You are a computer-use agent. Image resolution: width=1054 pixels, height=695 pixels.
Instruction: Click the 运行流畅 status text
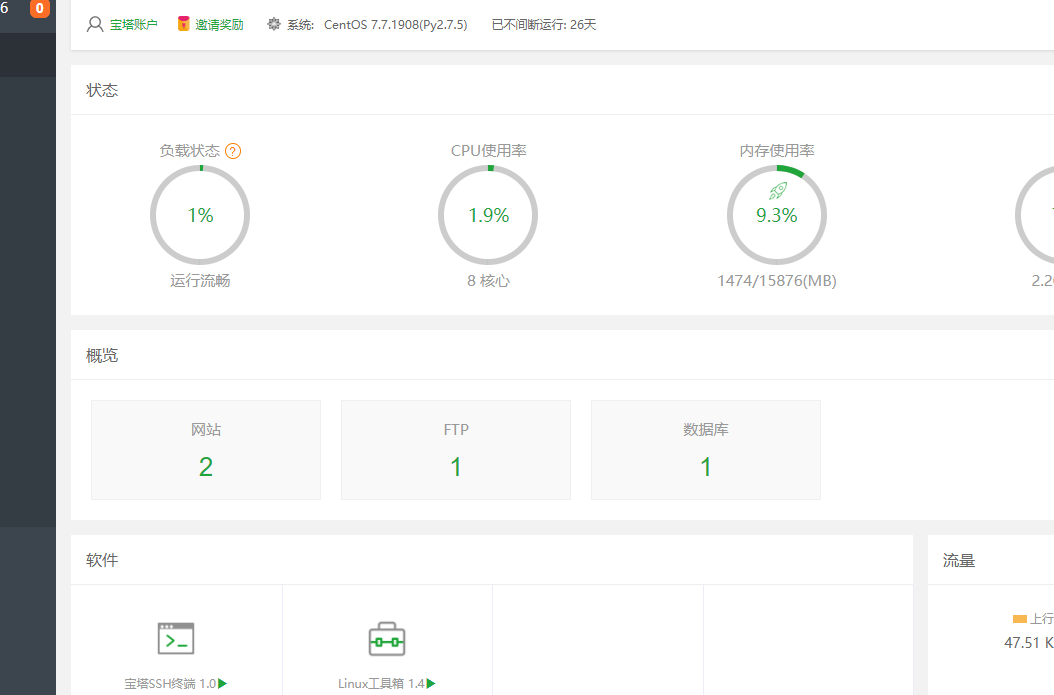pos(200,281)
